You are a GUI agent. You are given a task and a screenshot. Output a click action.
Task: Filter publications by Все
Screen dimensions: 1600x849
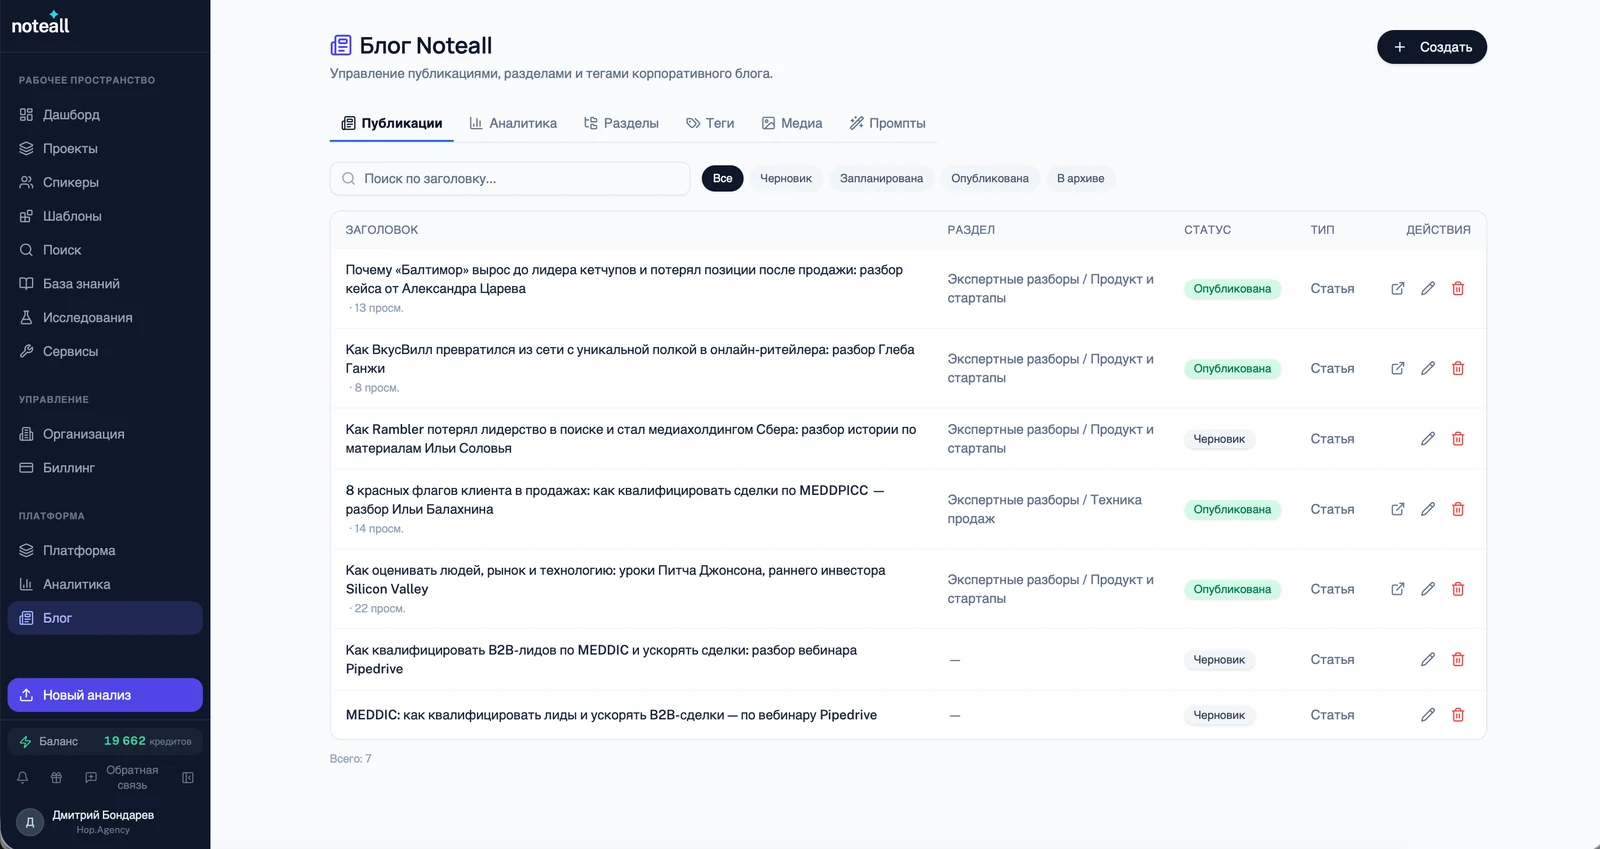(722, 179)
